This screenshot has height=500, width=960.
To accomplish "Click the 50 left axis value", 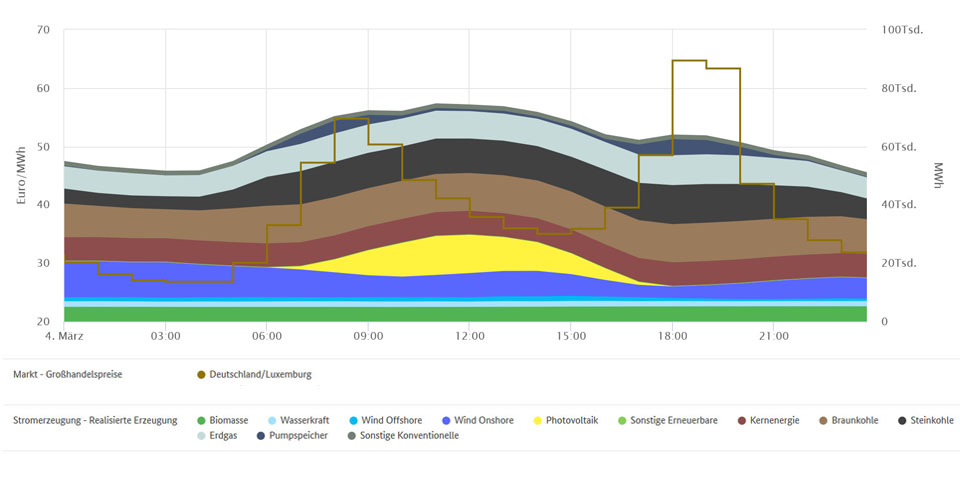I will tap(43, 147).
